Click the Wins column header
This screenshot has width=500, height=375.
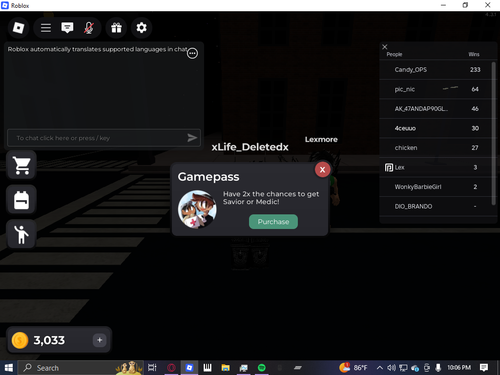(x=474, y=54)
